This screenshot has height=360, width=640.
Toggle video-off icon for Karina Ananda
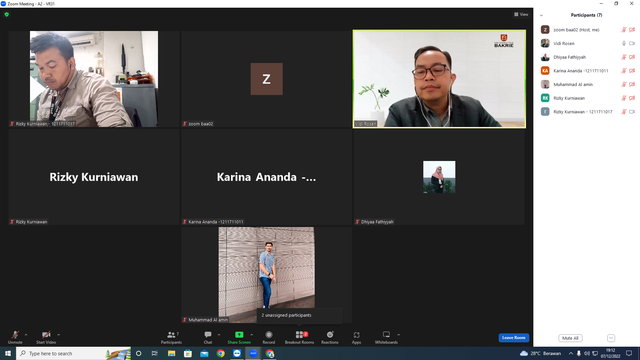click(632, 71)
